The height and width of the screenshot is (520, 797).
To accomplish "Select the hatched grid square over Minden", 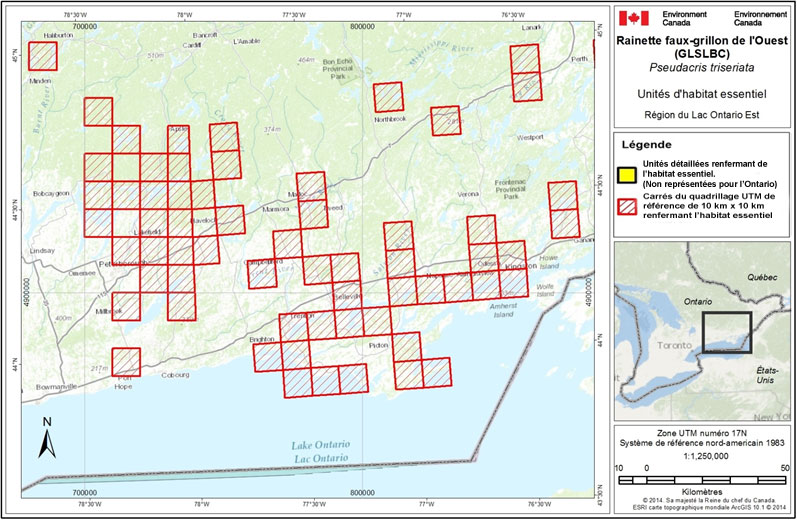I will point(43,56).
